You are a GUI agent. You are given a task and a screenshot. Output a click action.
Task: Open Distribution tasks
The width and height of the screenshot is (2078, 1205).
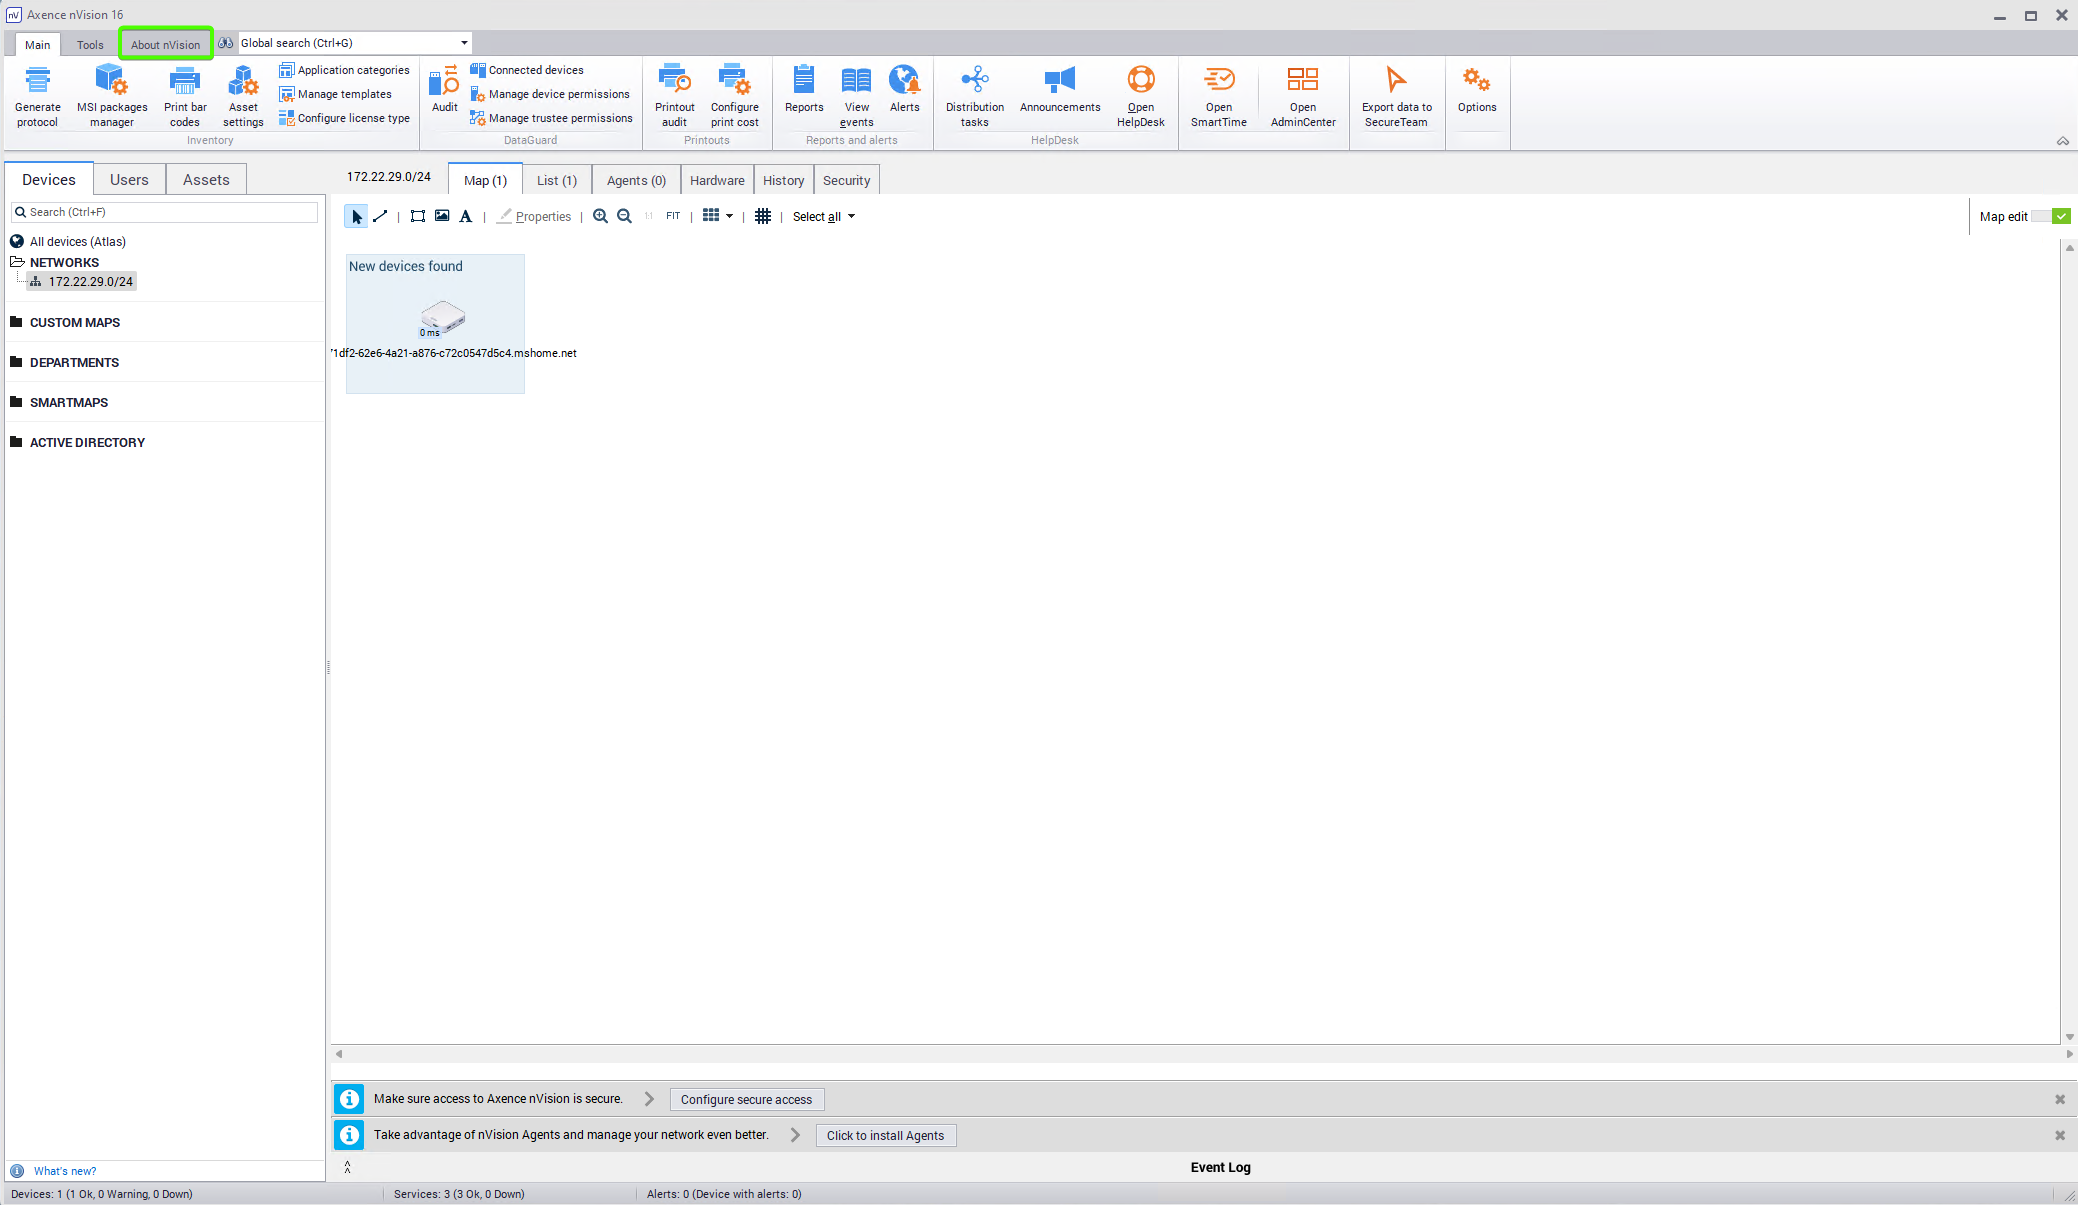click(x=974, y=94)
